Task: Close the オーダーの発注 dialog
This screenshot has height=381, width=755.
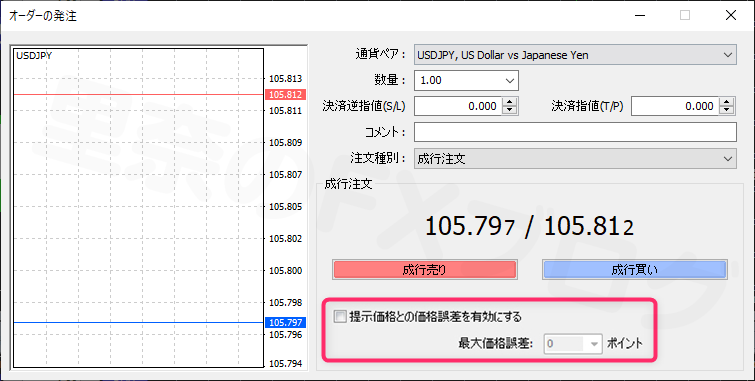Action: pyautogui.click(x=731, y=15)
